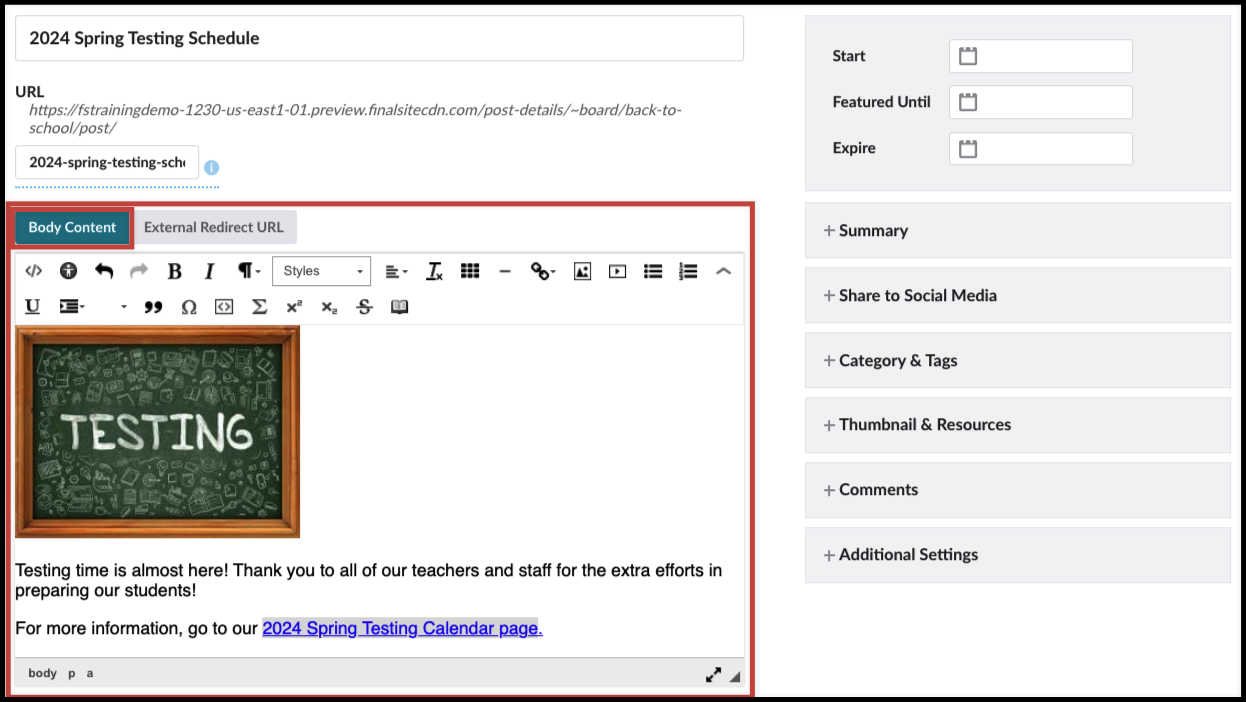Apply superscript formatting
The height and width of the screenshot is (702, 1246).
pyautogui.click(x=294, y=306)
